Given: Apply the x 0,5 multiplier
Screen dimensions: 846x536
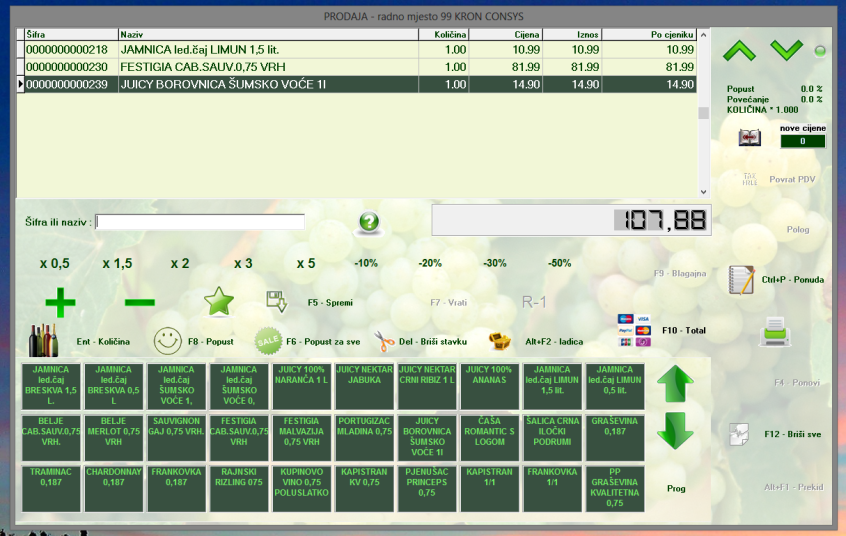Looking at the screenshot, I should [54, 263].
